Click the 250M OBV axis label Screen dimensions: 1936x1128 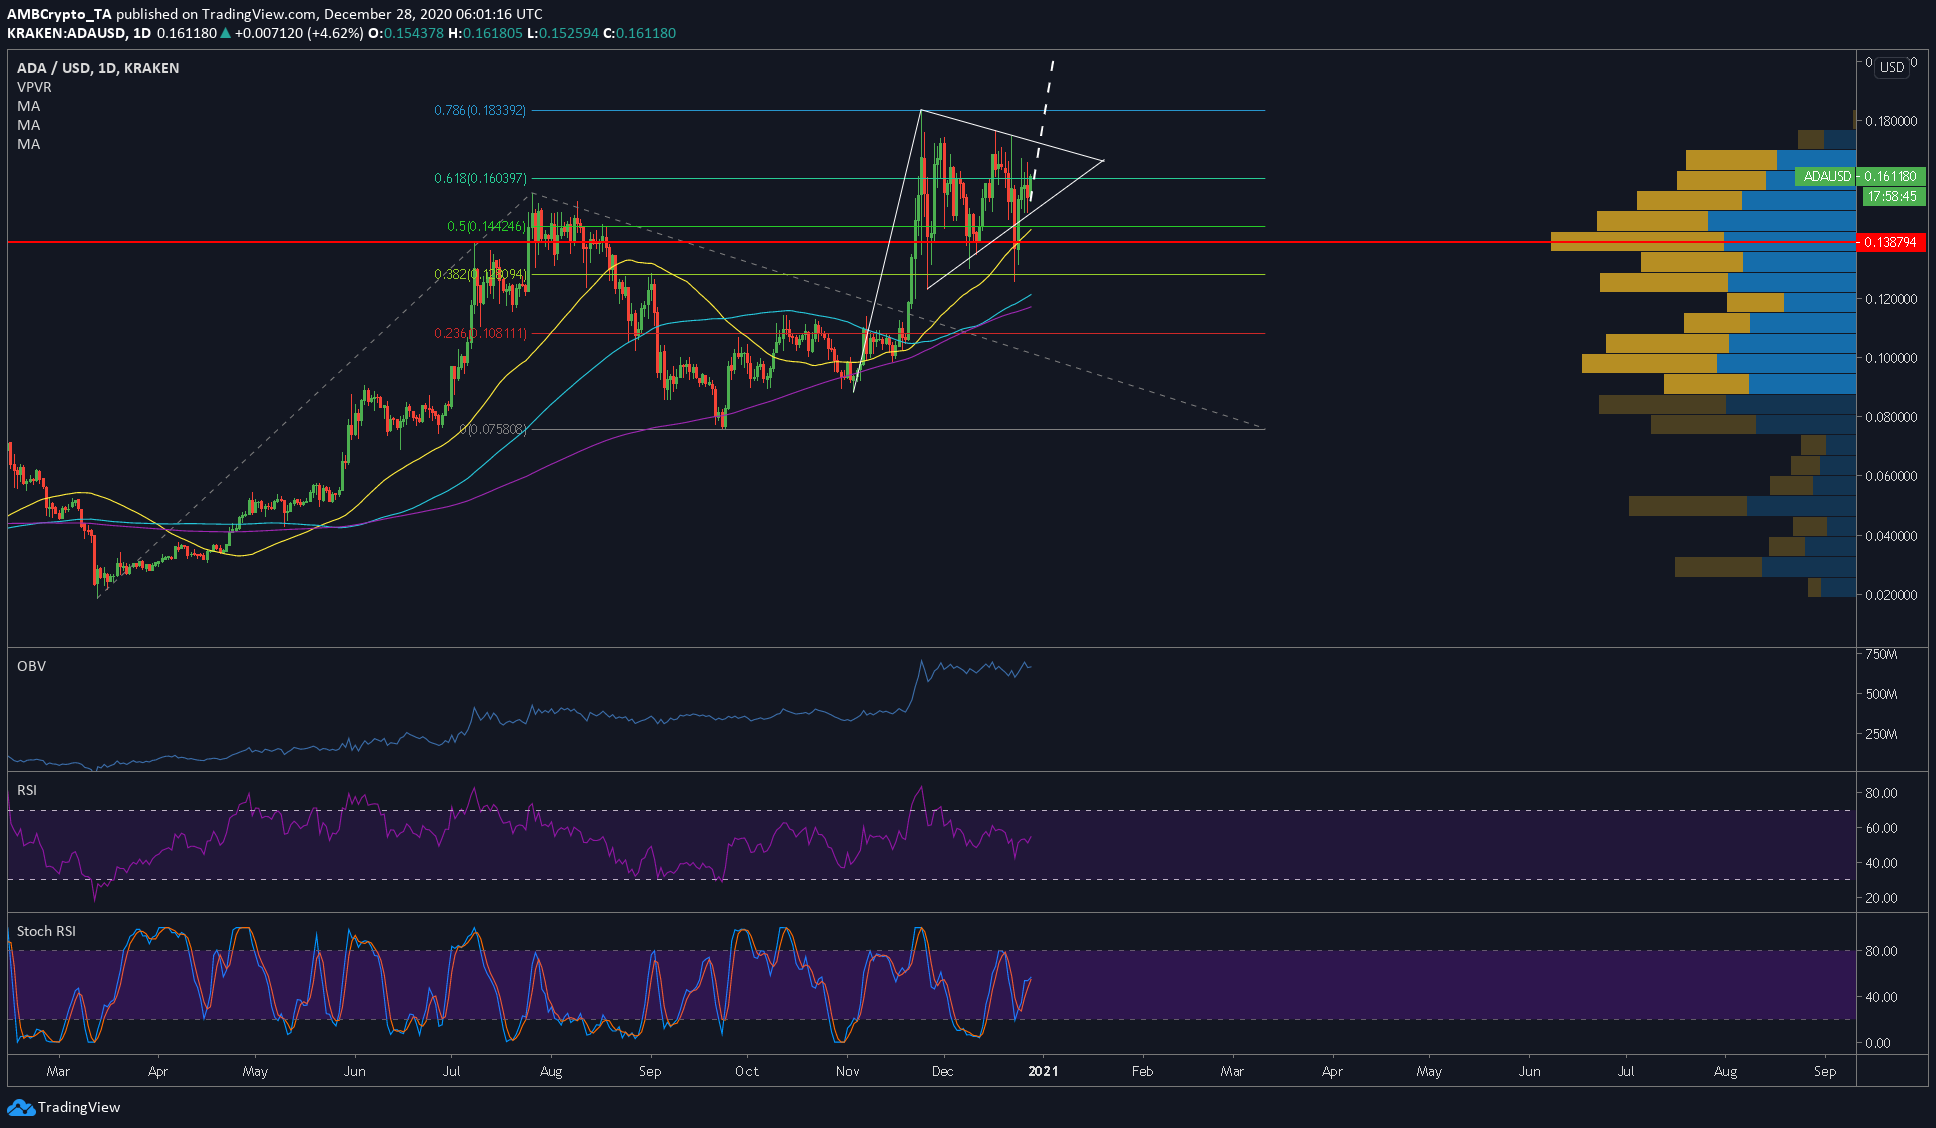pos(1881,734)
